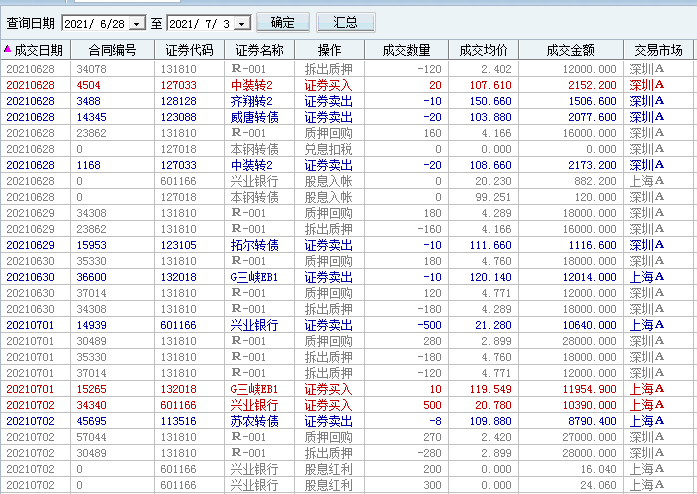Sort by the 成交数量 column header
The width and height of the screenshot is (697, 494).
click(x=406, y=50)
